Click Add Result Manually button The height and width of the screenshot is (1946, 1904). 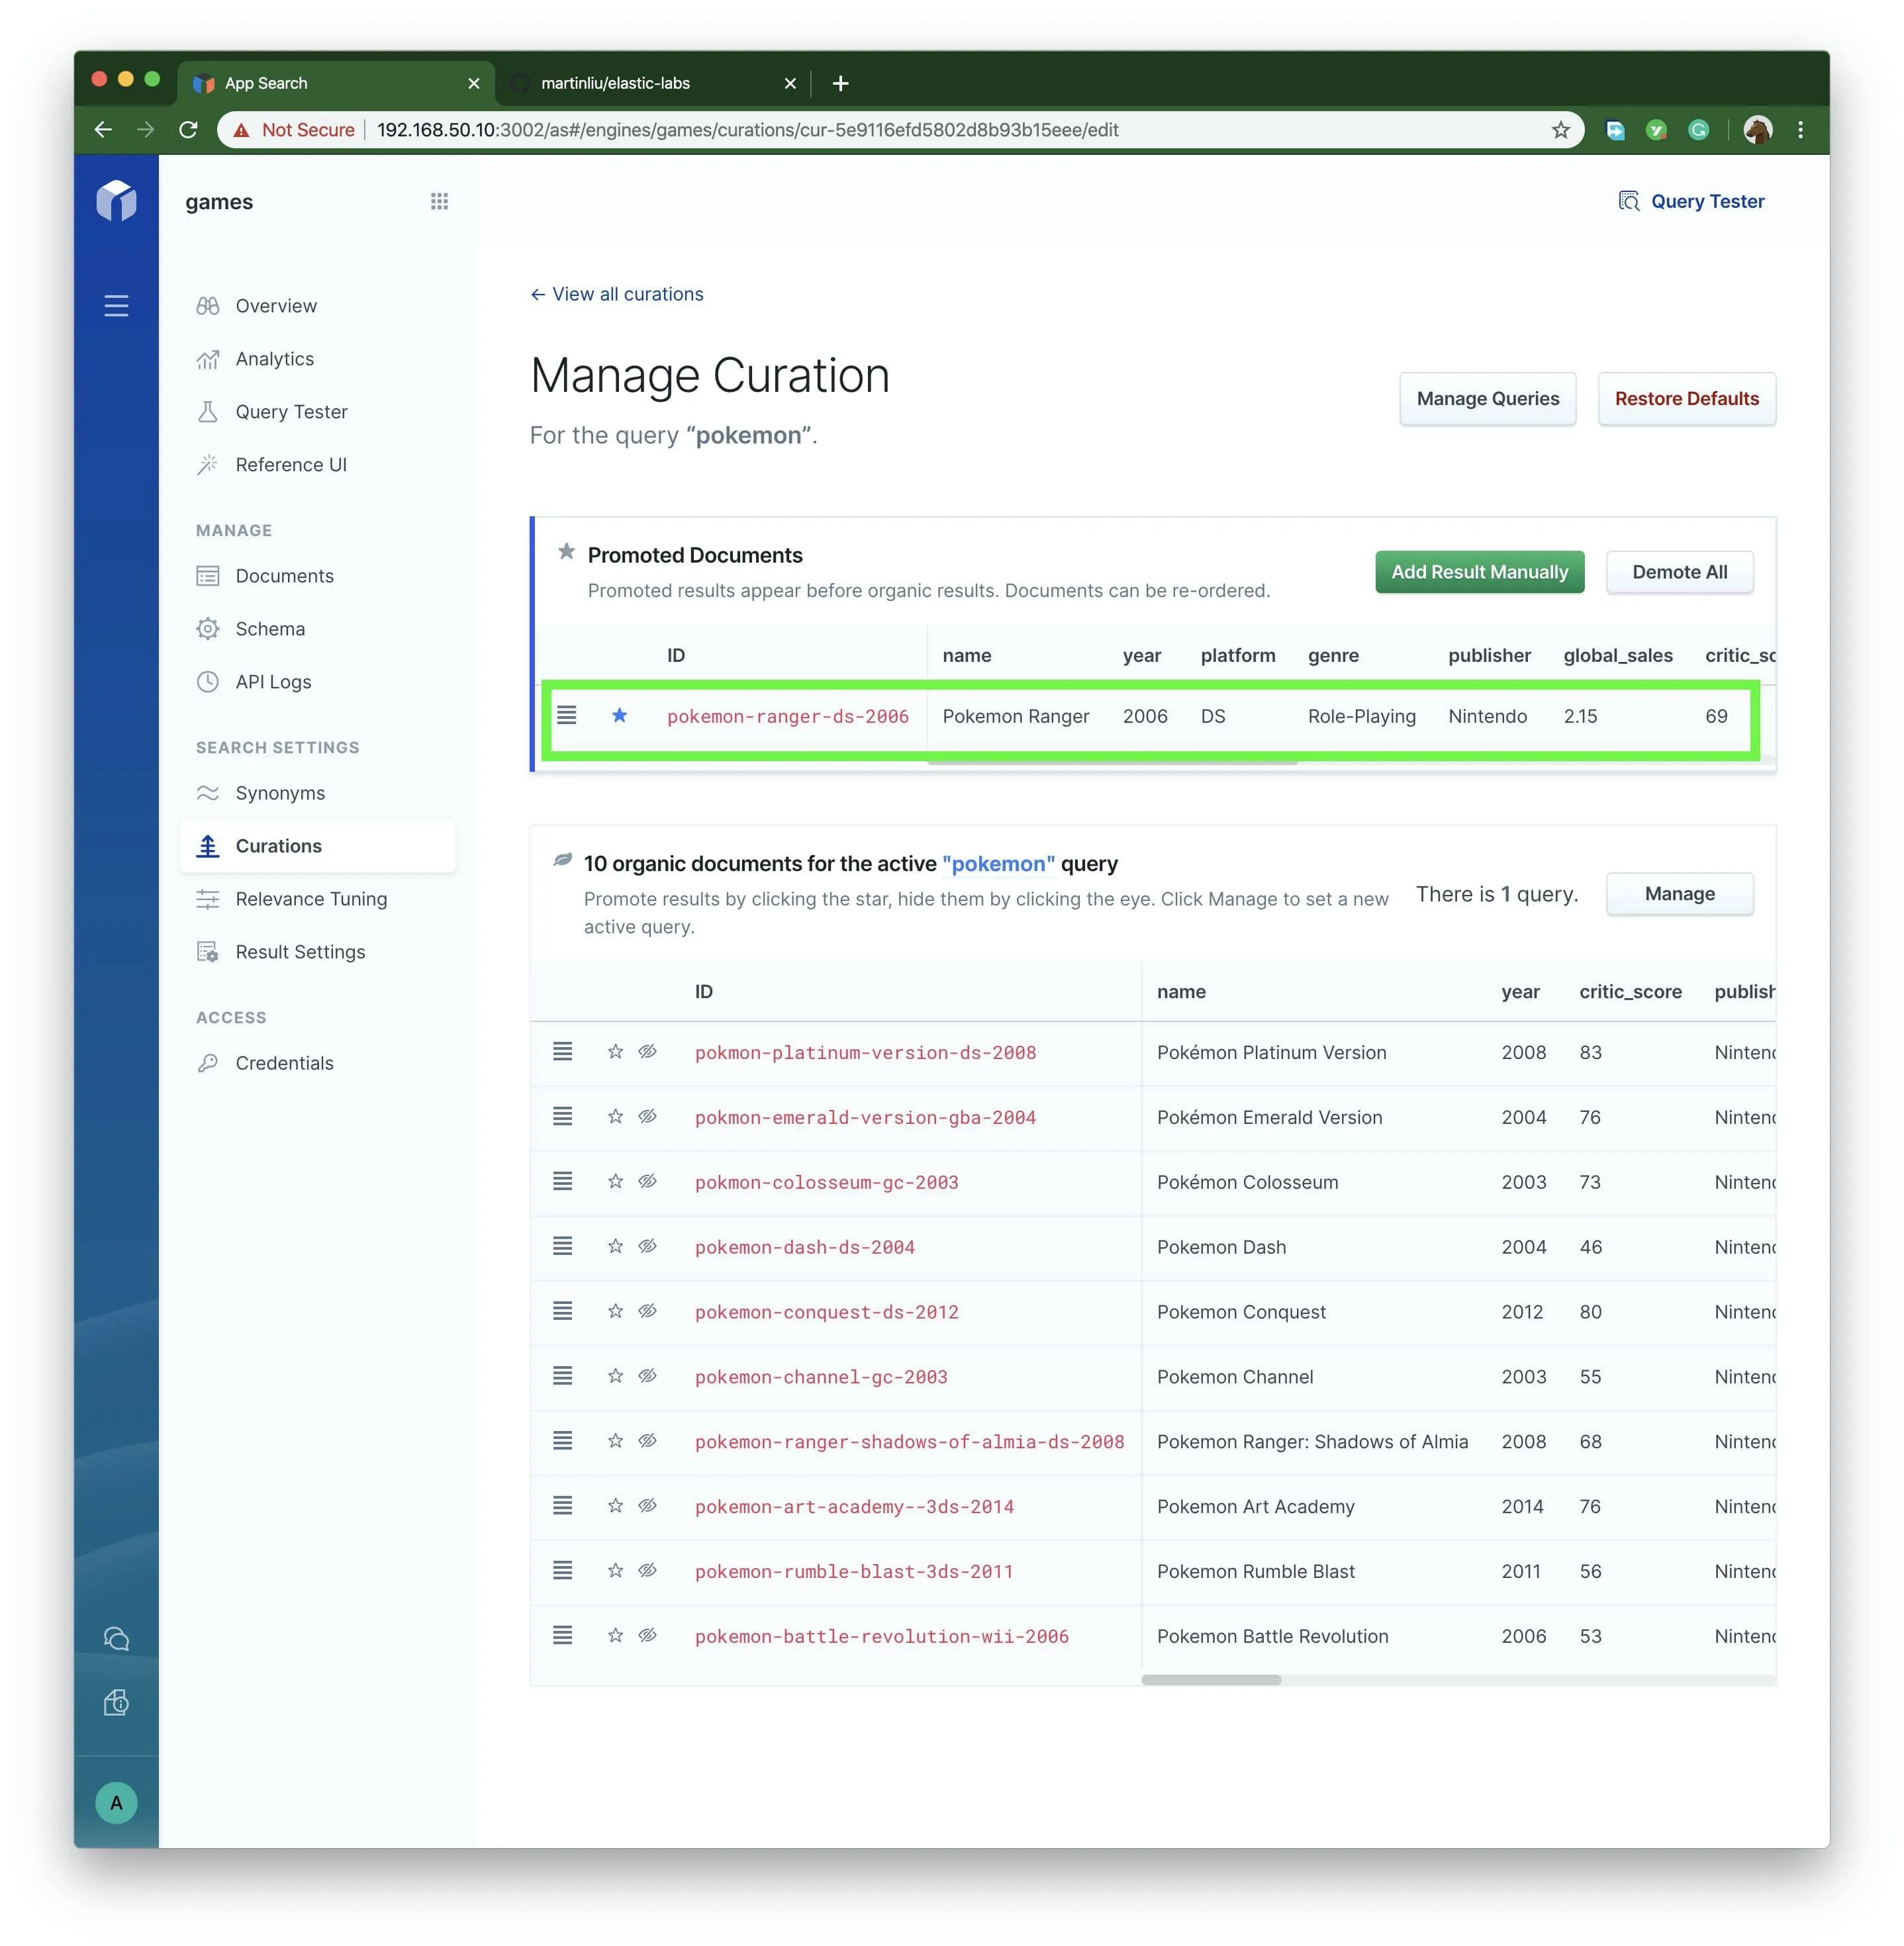(1479, 572)
